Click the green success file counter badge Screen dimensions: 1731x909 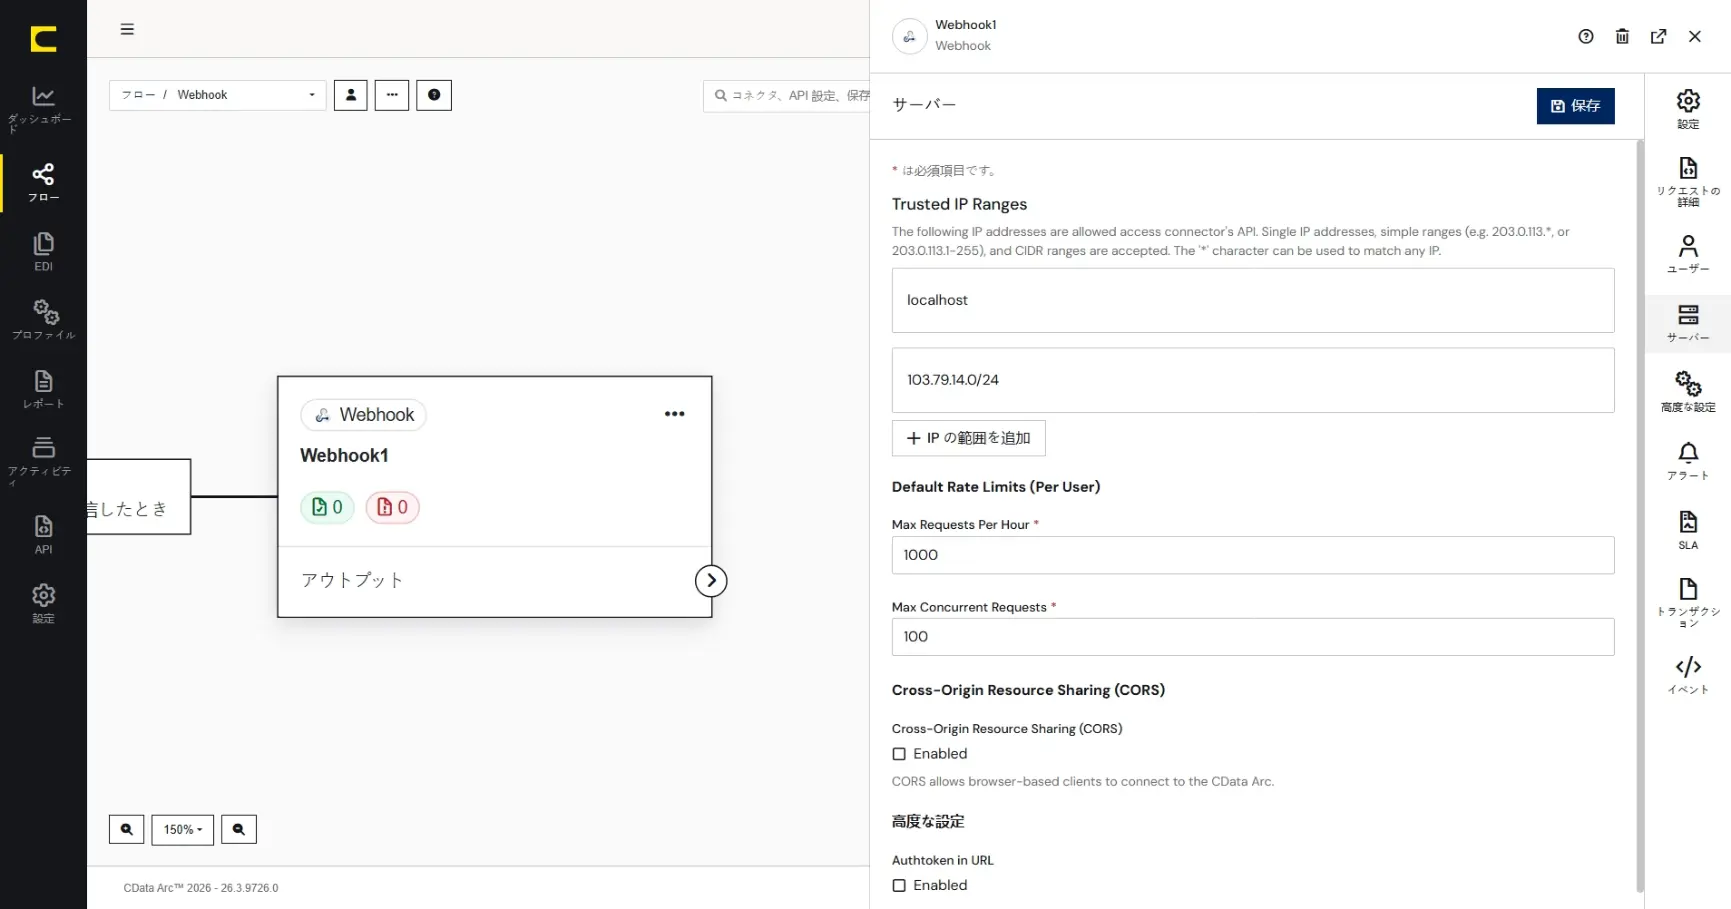(x=327, y=507)
